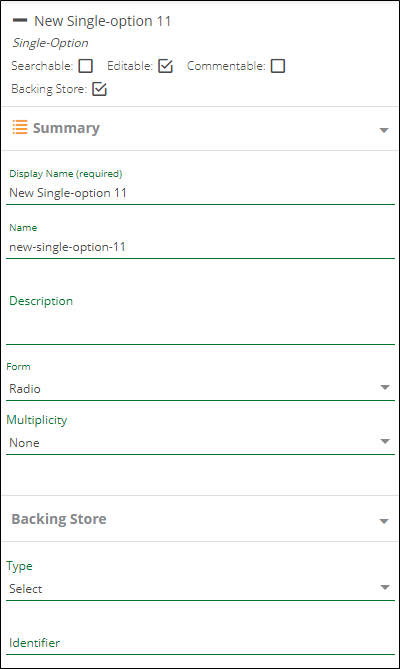Select the Backing Store section heading

point(59,519)
